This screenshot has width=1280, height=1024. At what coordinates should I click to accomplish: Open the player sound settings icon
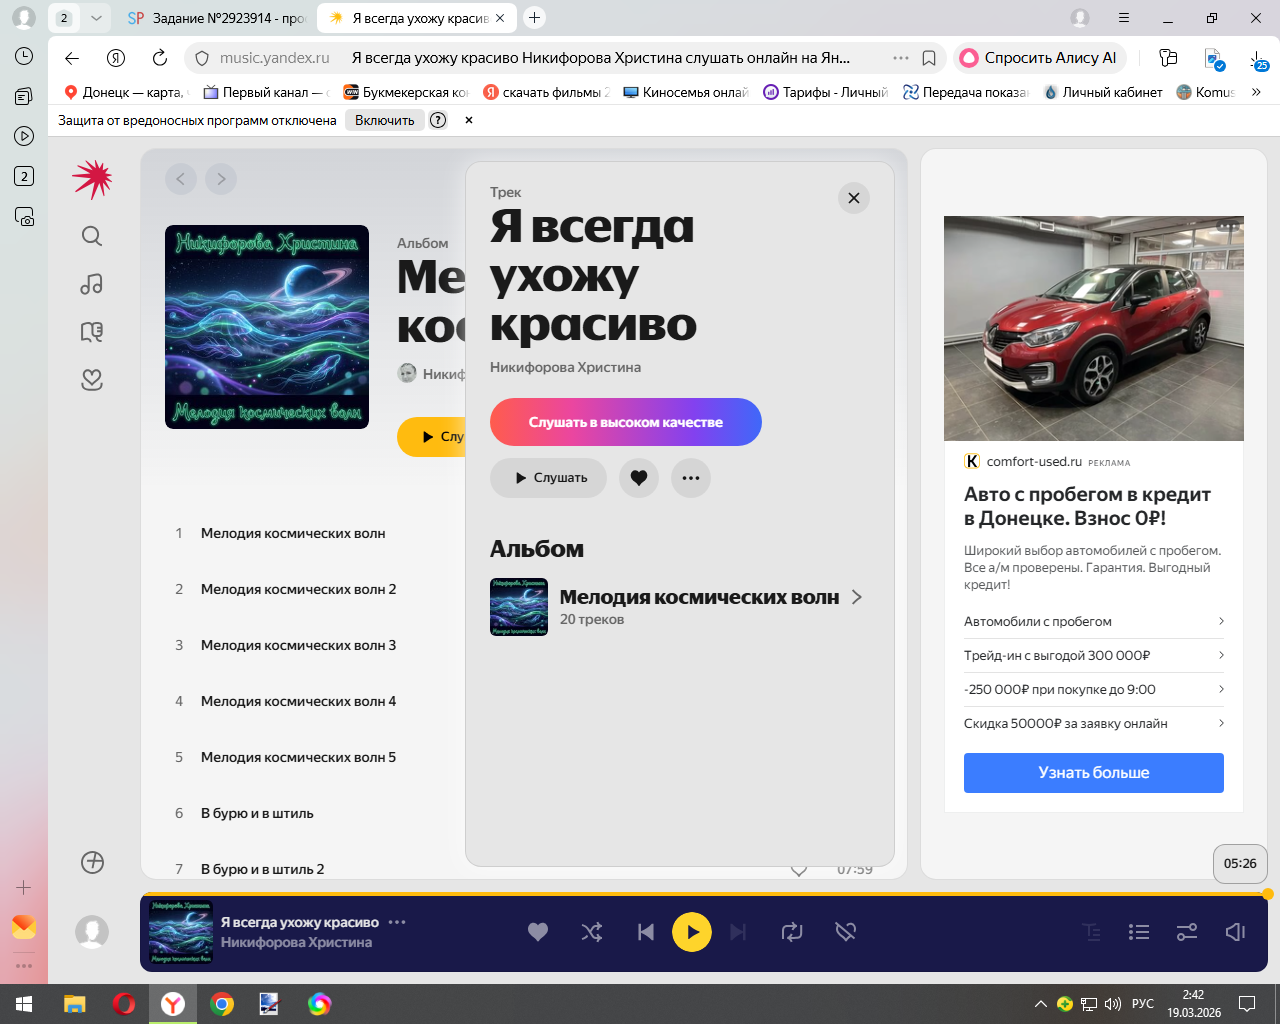pos(1187,932)
